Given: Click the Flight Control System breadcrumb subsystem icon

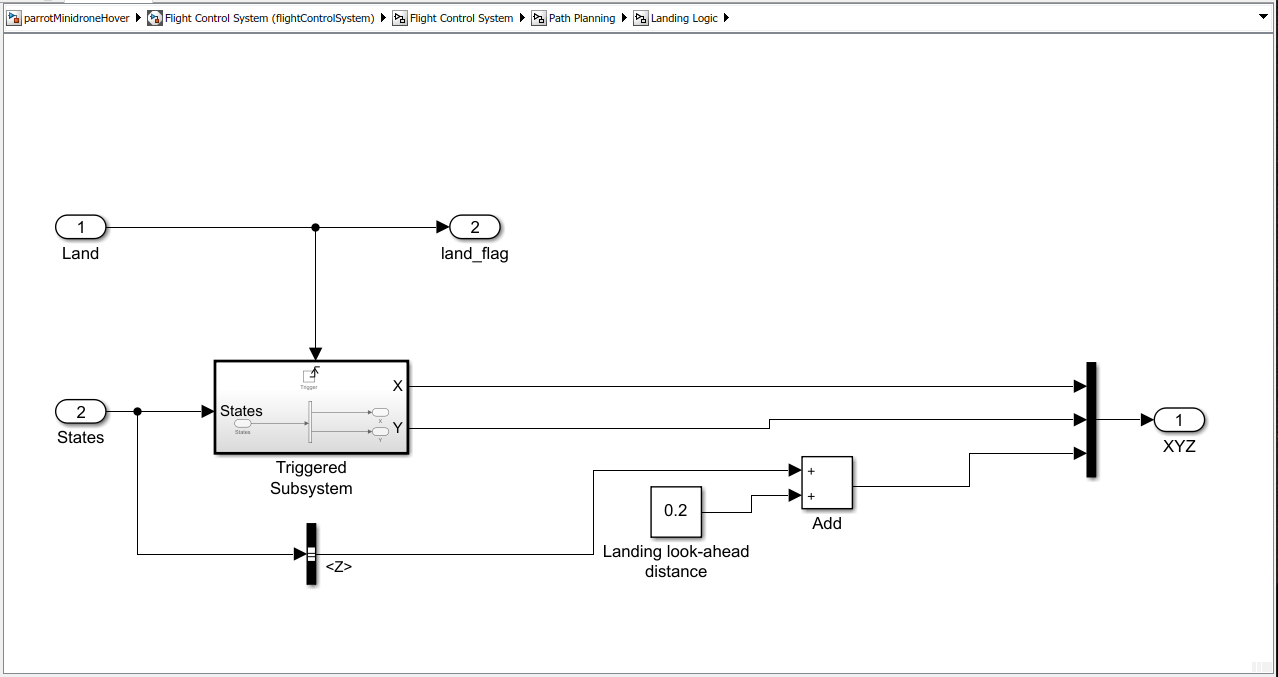Looking at the screenshot, I should [x=399, y=18].
